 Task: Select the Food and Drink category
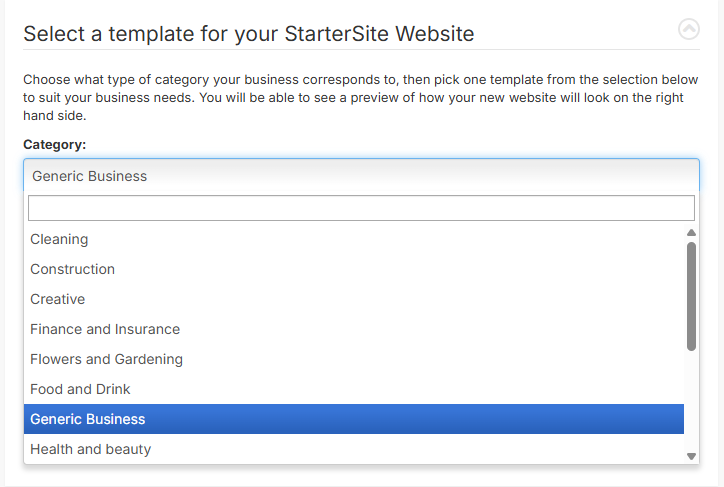[354, 389]
